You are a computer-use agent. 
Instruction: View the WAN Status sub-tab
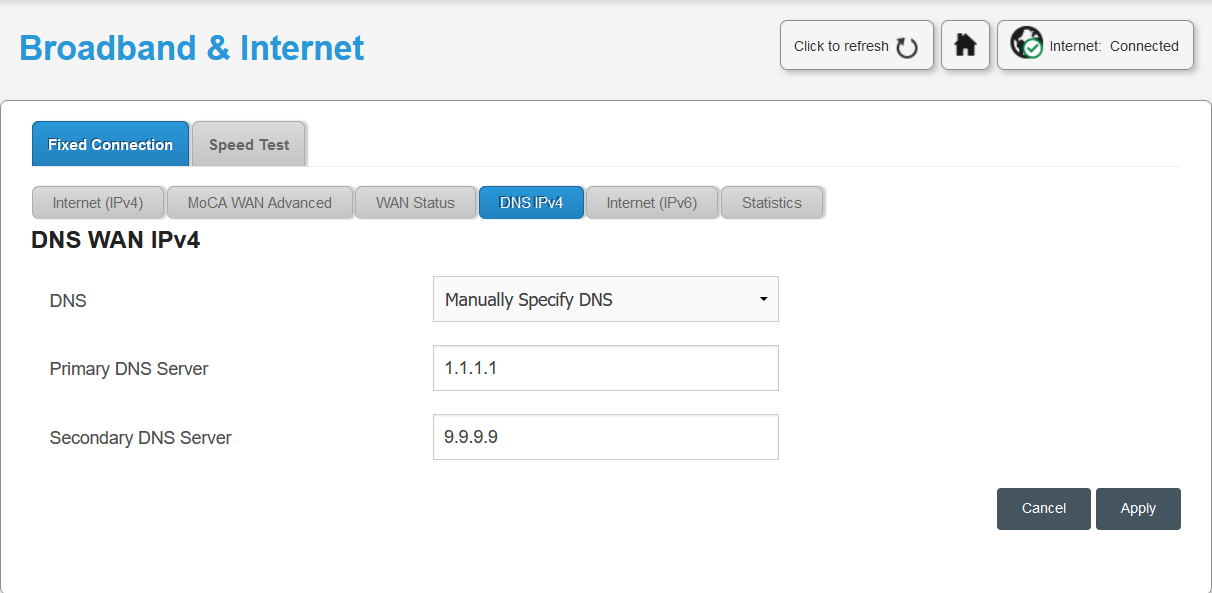tap(415, 202)
